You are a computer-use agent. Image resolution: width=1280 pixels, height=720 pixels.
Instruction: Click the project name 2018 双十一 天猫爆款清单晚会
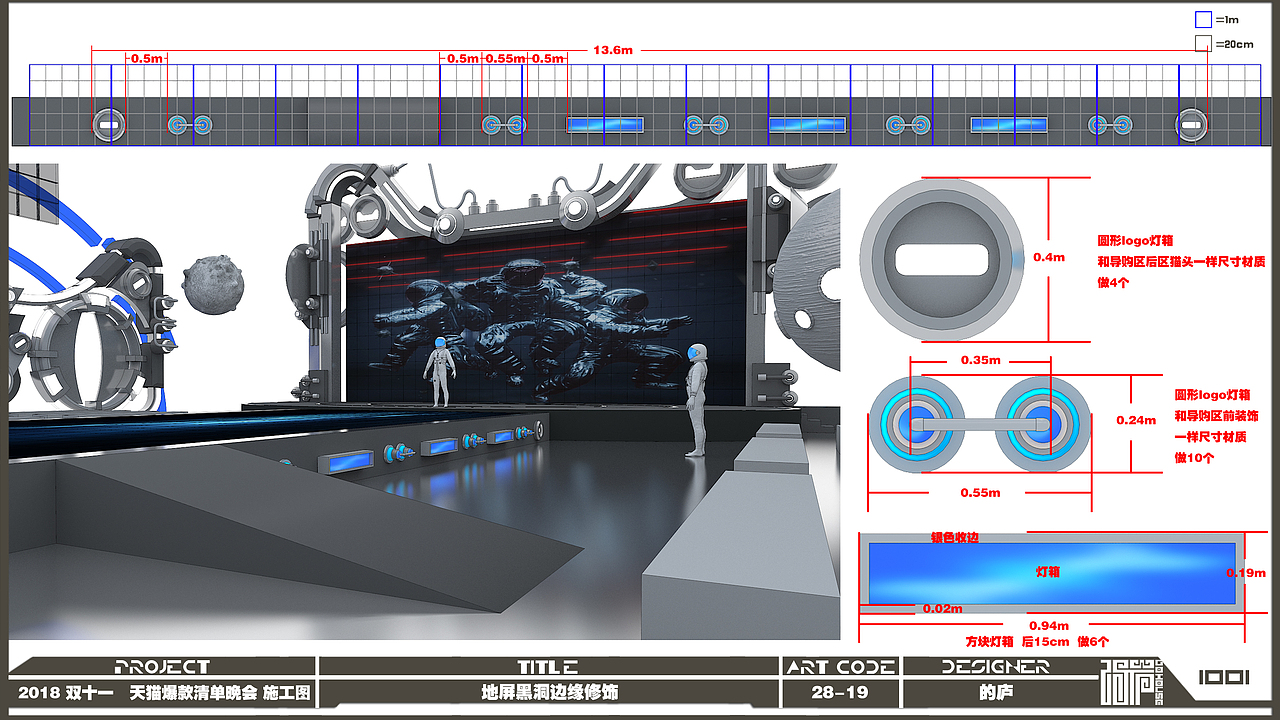pos(137,692)
